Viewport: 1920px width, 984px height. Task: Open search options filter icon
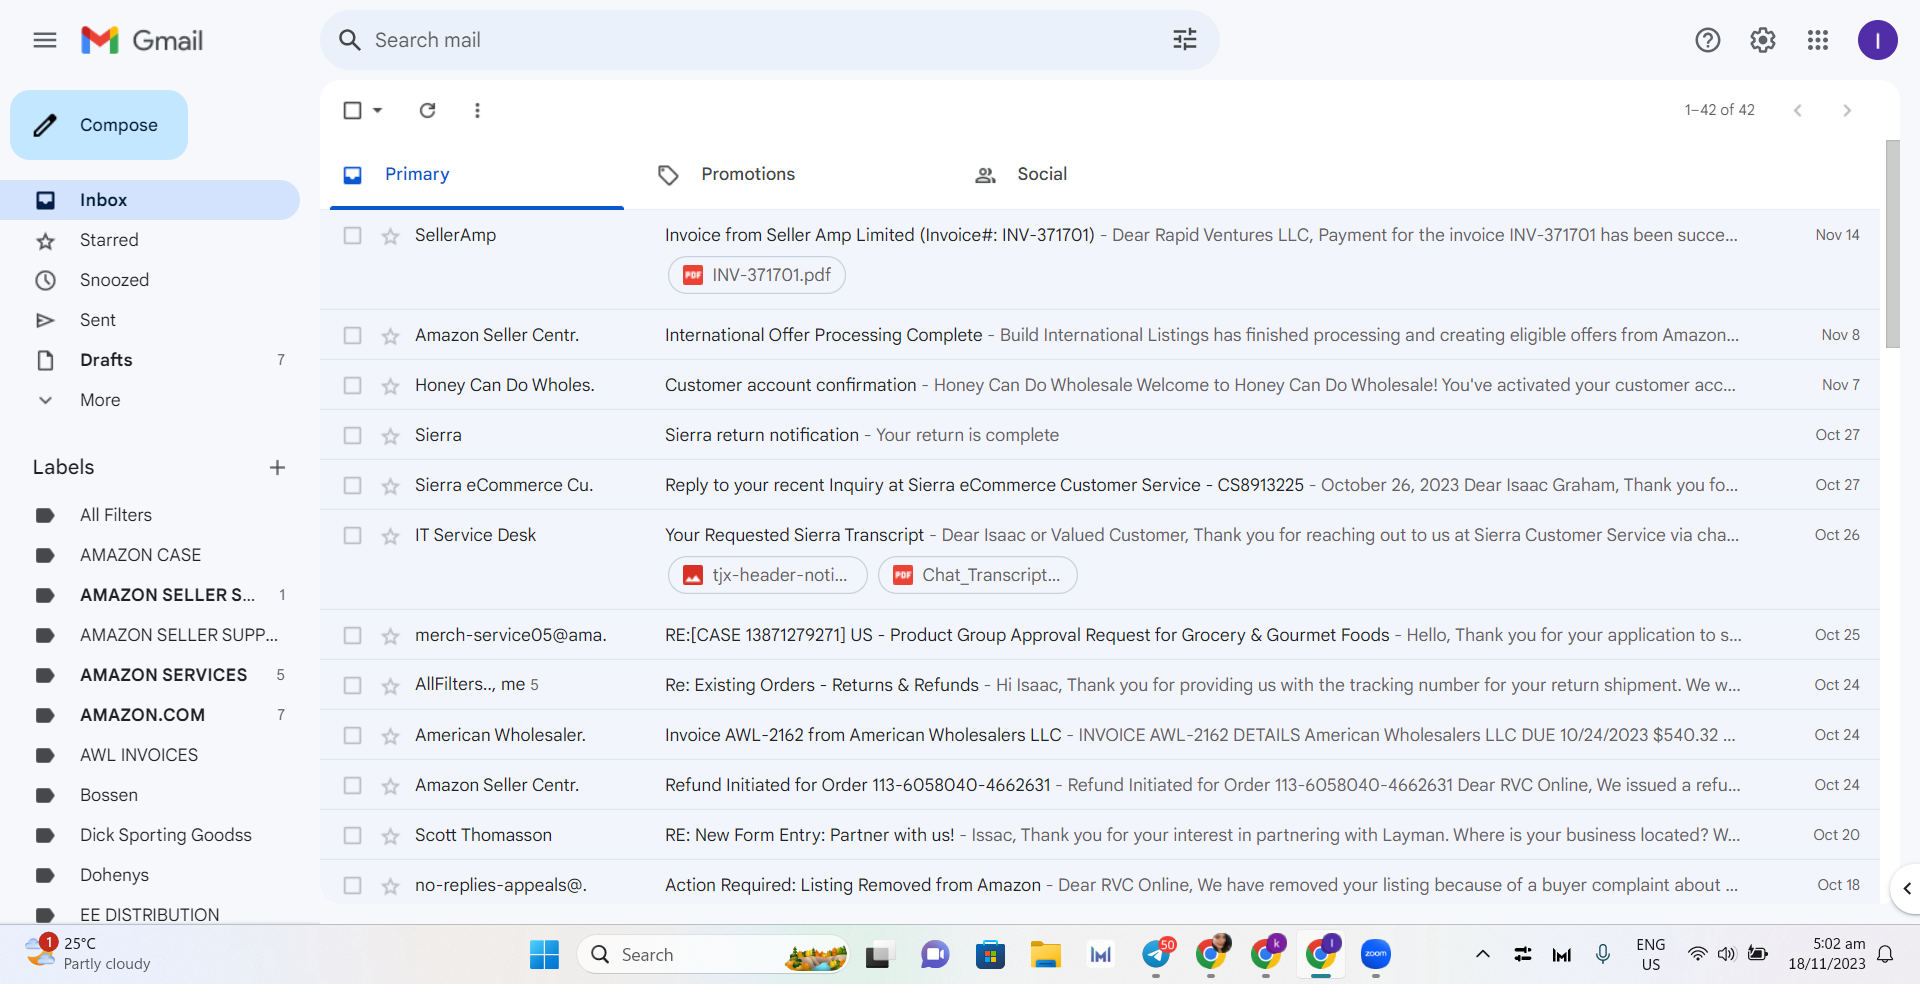pos(1185,40)
